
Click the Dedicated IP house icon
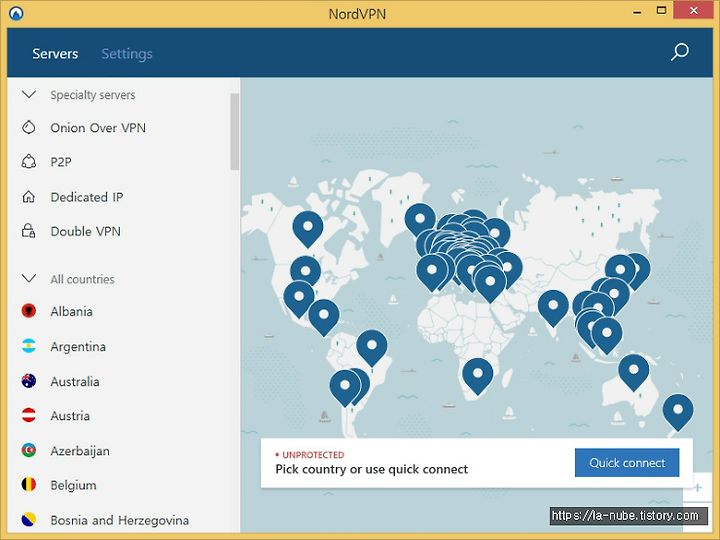[x=28, y=197]
